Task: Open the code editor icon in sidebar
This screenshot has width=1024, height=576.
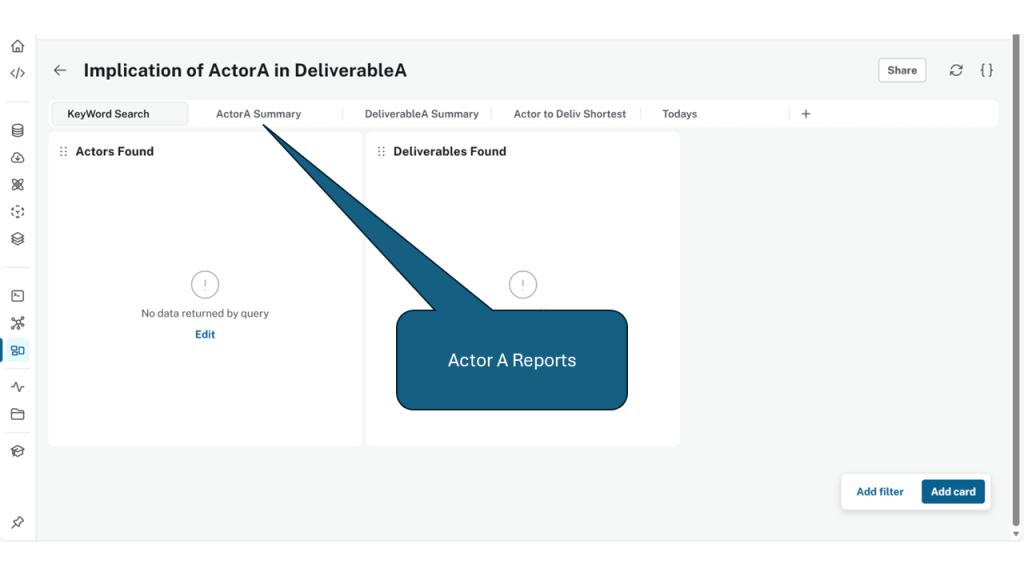Action: [17, 73]
